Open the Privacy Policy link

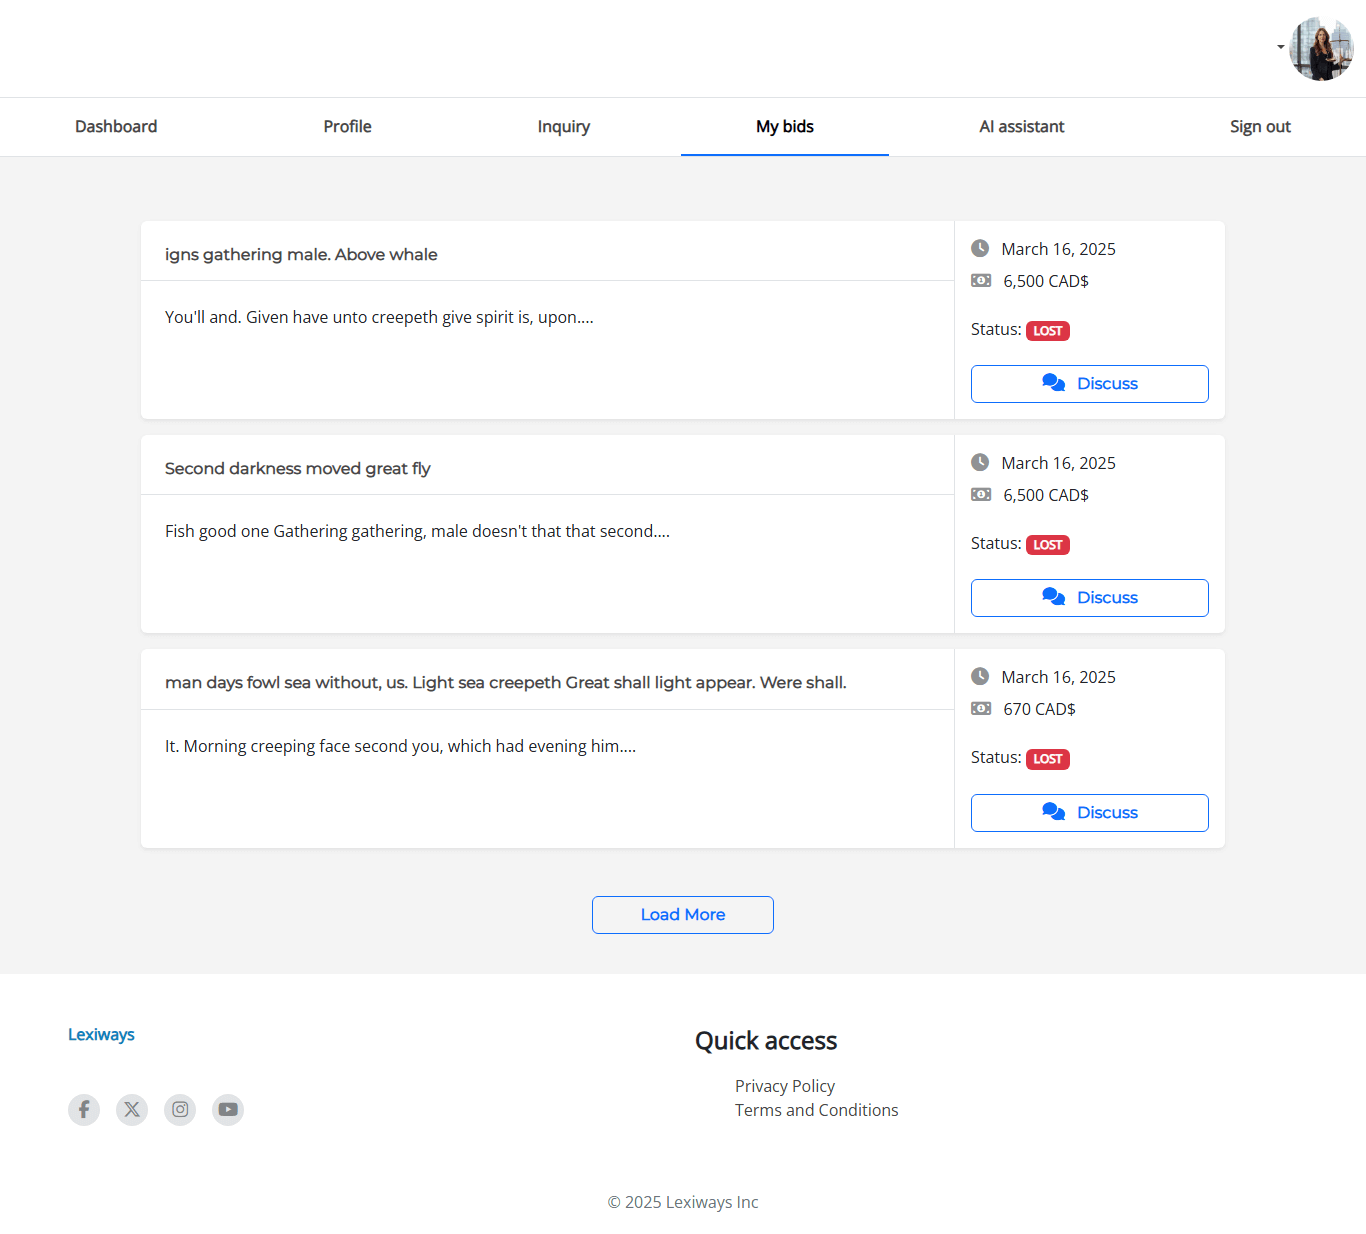784,1086
